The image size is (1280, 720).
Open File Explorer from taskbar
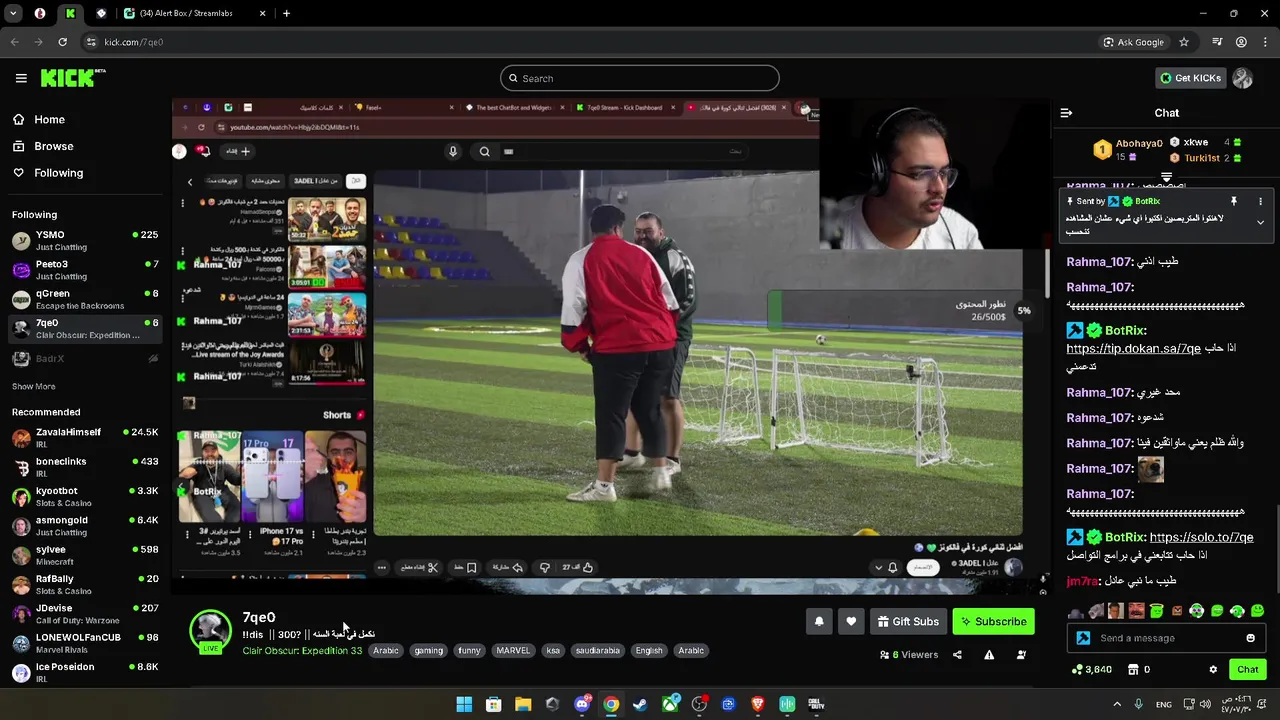[x=523, y=704]
